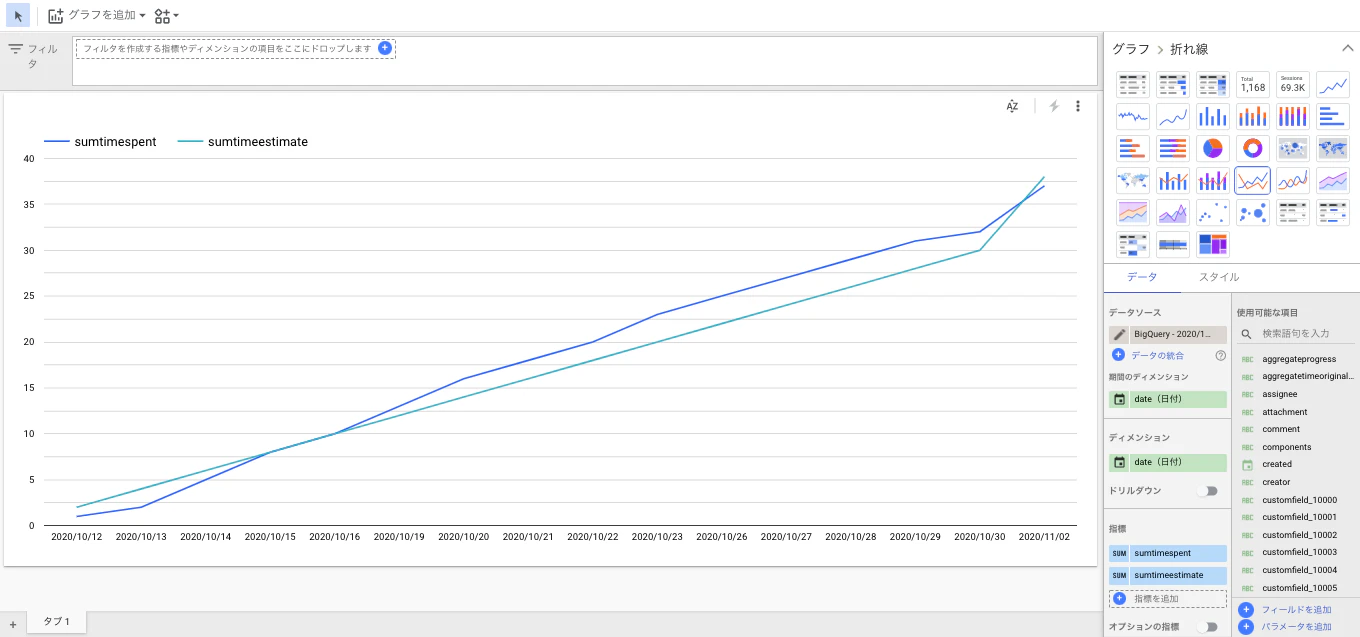Click 指標を追加 to add a metric

pyautogui.click(x=1168, y=598)
